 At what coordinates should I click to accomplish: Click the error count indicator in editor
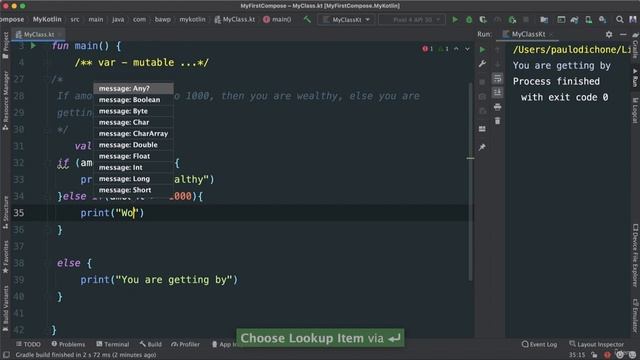click(x=427, y=49)
